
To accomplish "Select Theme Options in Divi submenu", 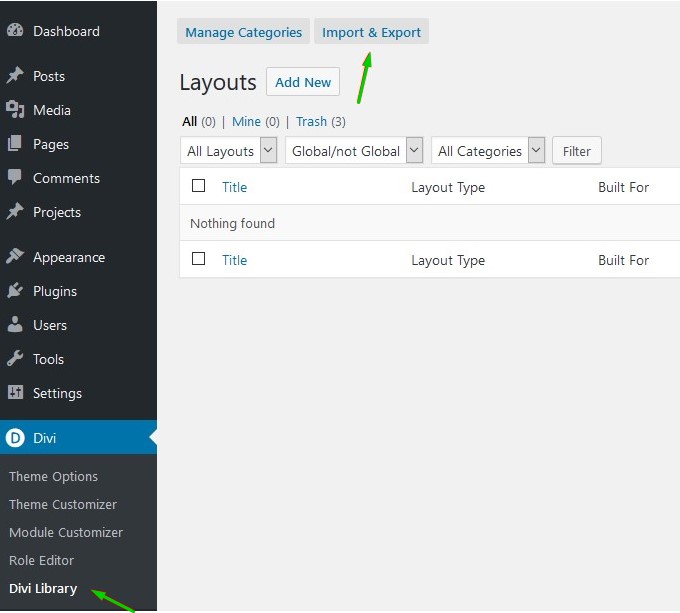I will click(53, 476).
